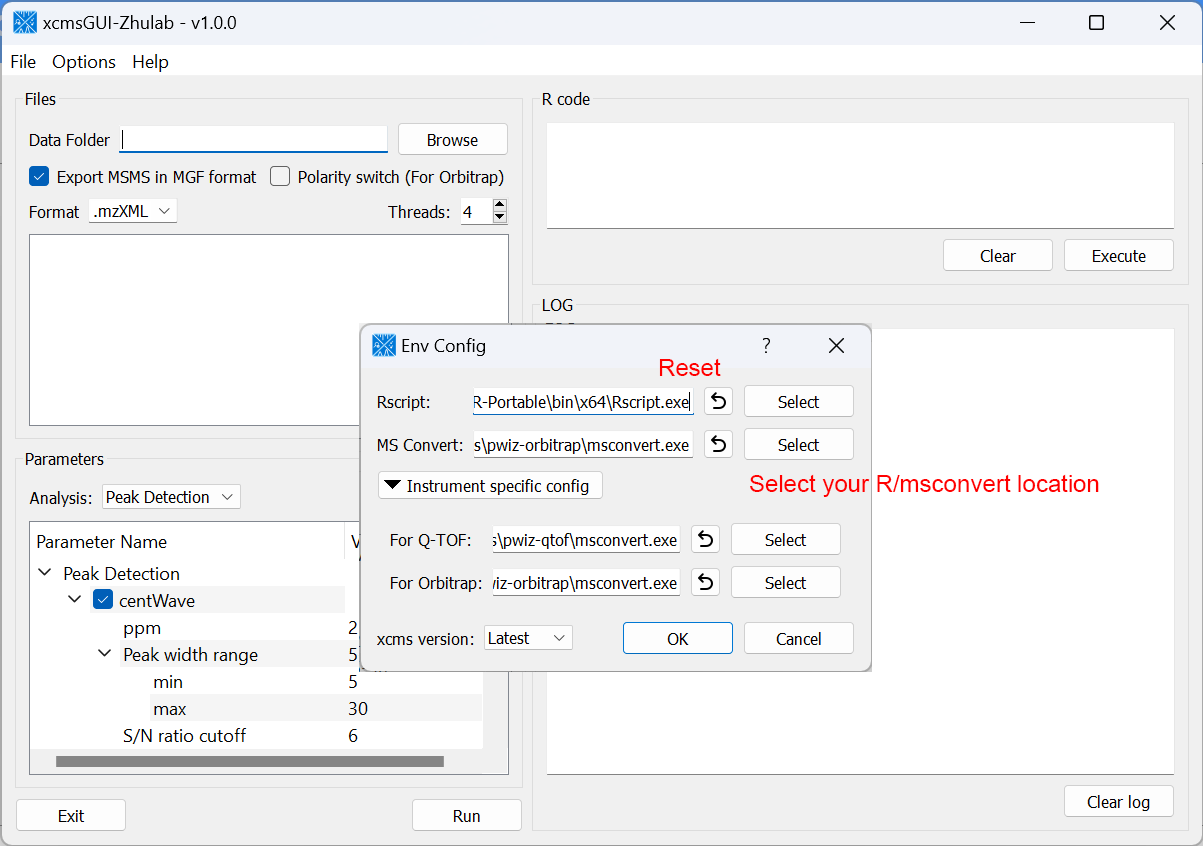Open the Options menu
The image size is (1204, 846).
(84, 62)
